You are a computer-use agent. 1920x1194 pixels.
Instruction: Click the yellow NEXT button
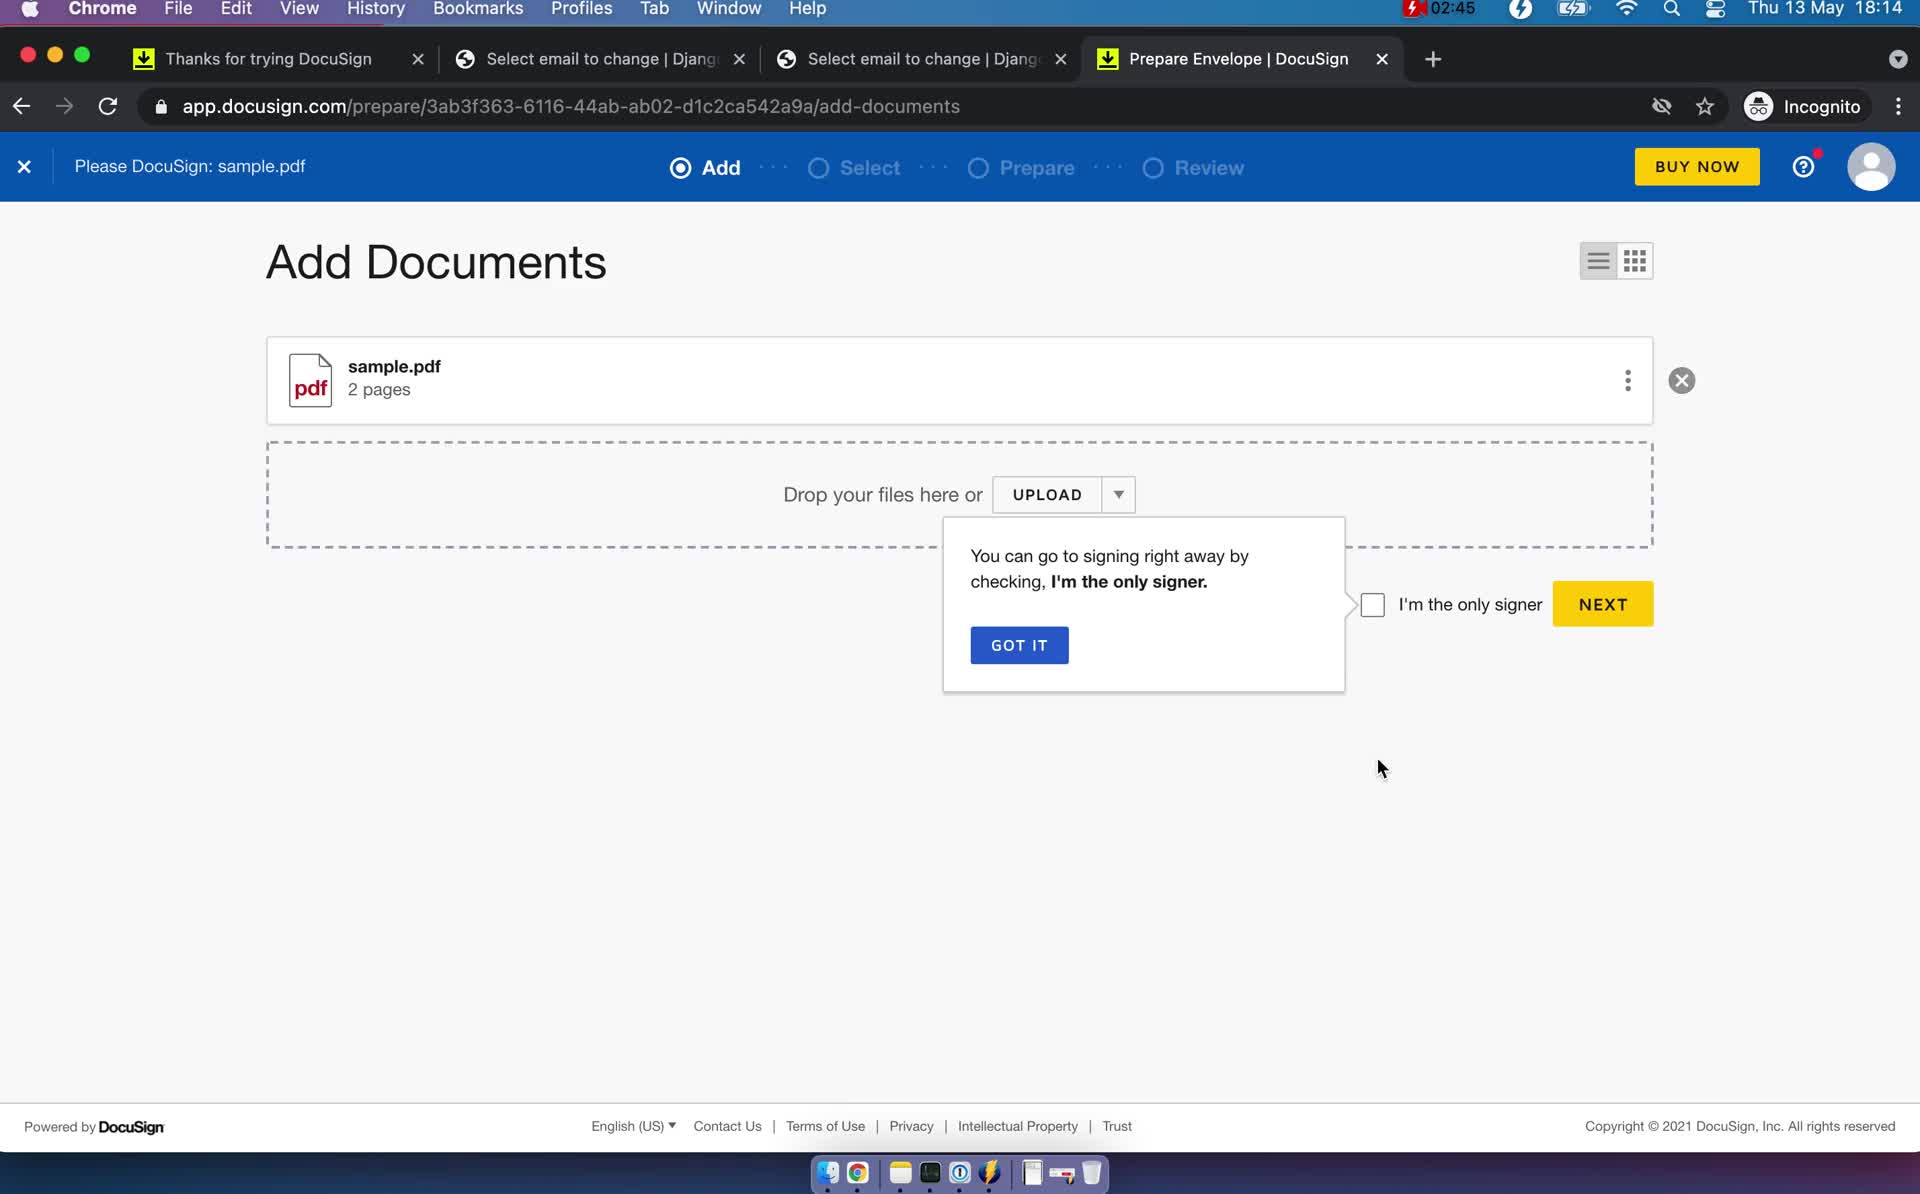coord(1603,604)
